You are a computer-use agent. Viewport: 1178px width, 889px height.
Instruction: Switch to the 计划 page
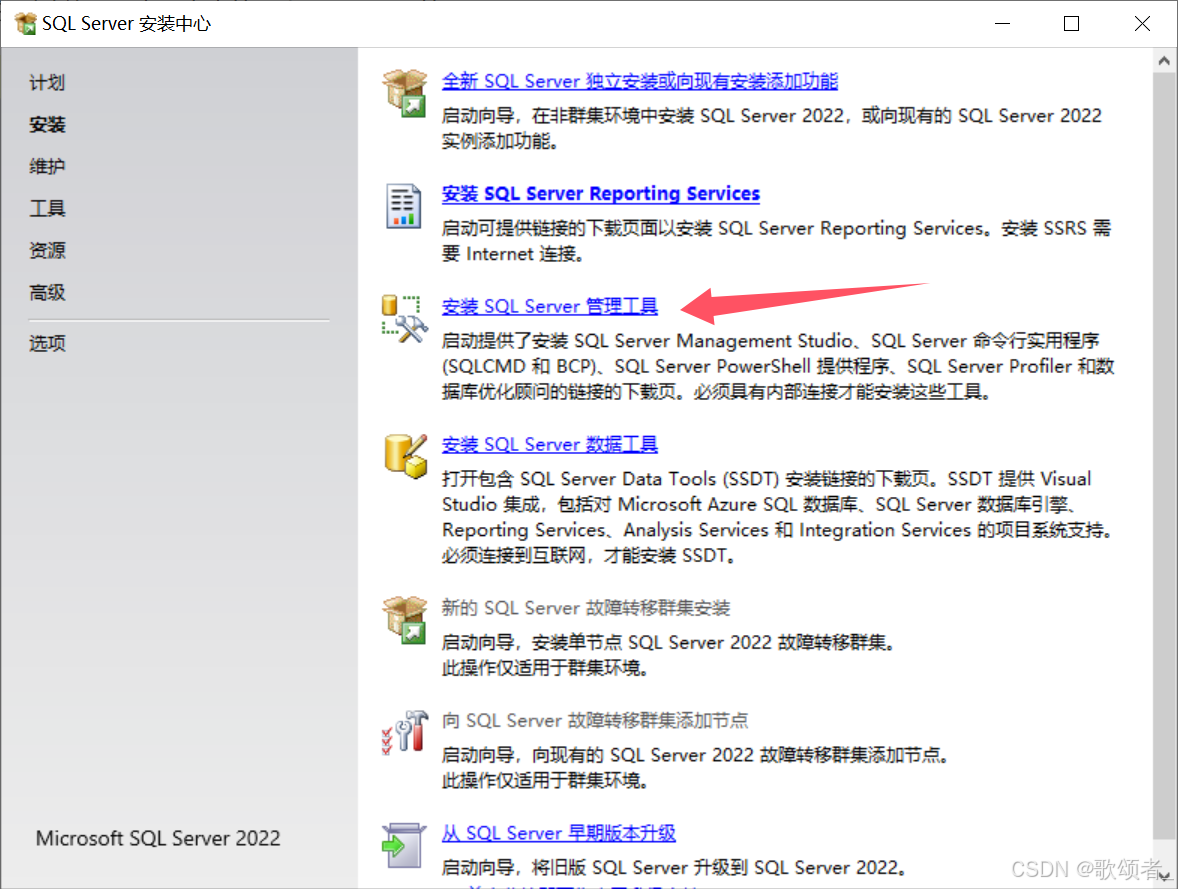(47, 82)
